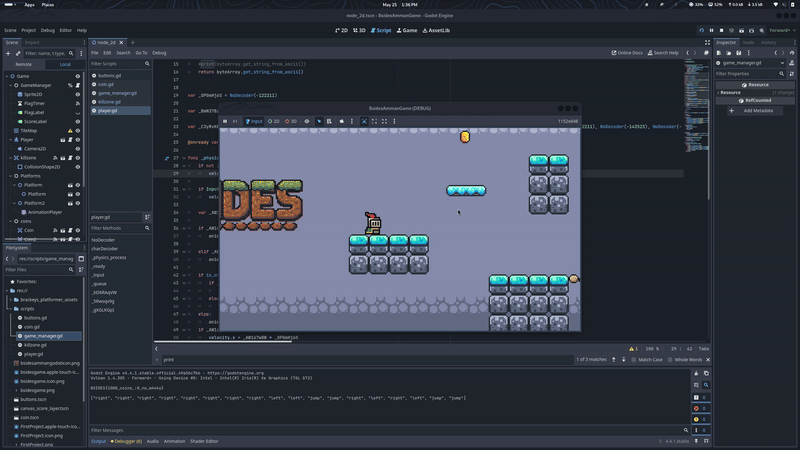Pause the running project
This screenshot has width=800, height=450.
coord(711,31)
